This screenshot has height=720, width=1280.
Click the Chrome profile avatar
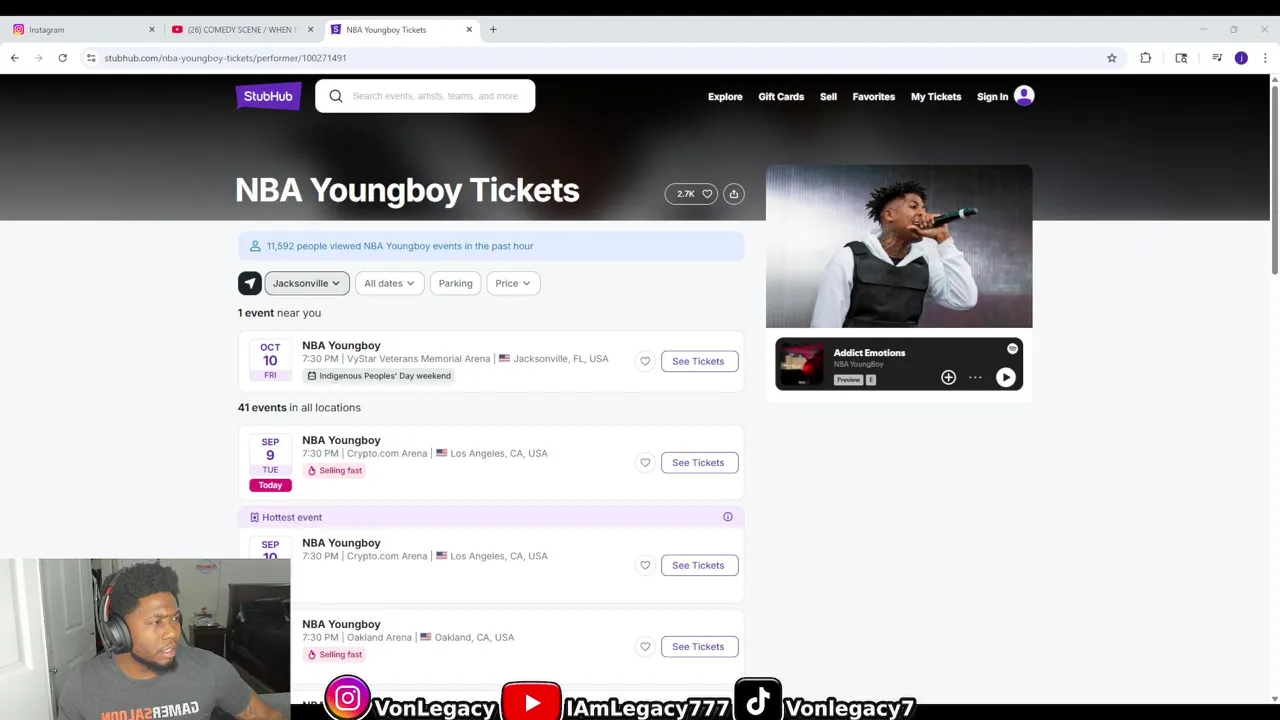click(x=1241, y=58)
